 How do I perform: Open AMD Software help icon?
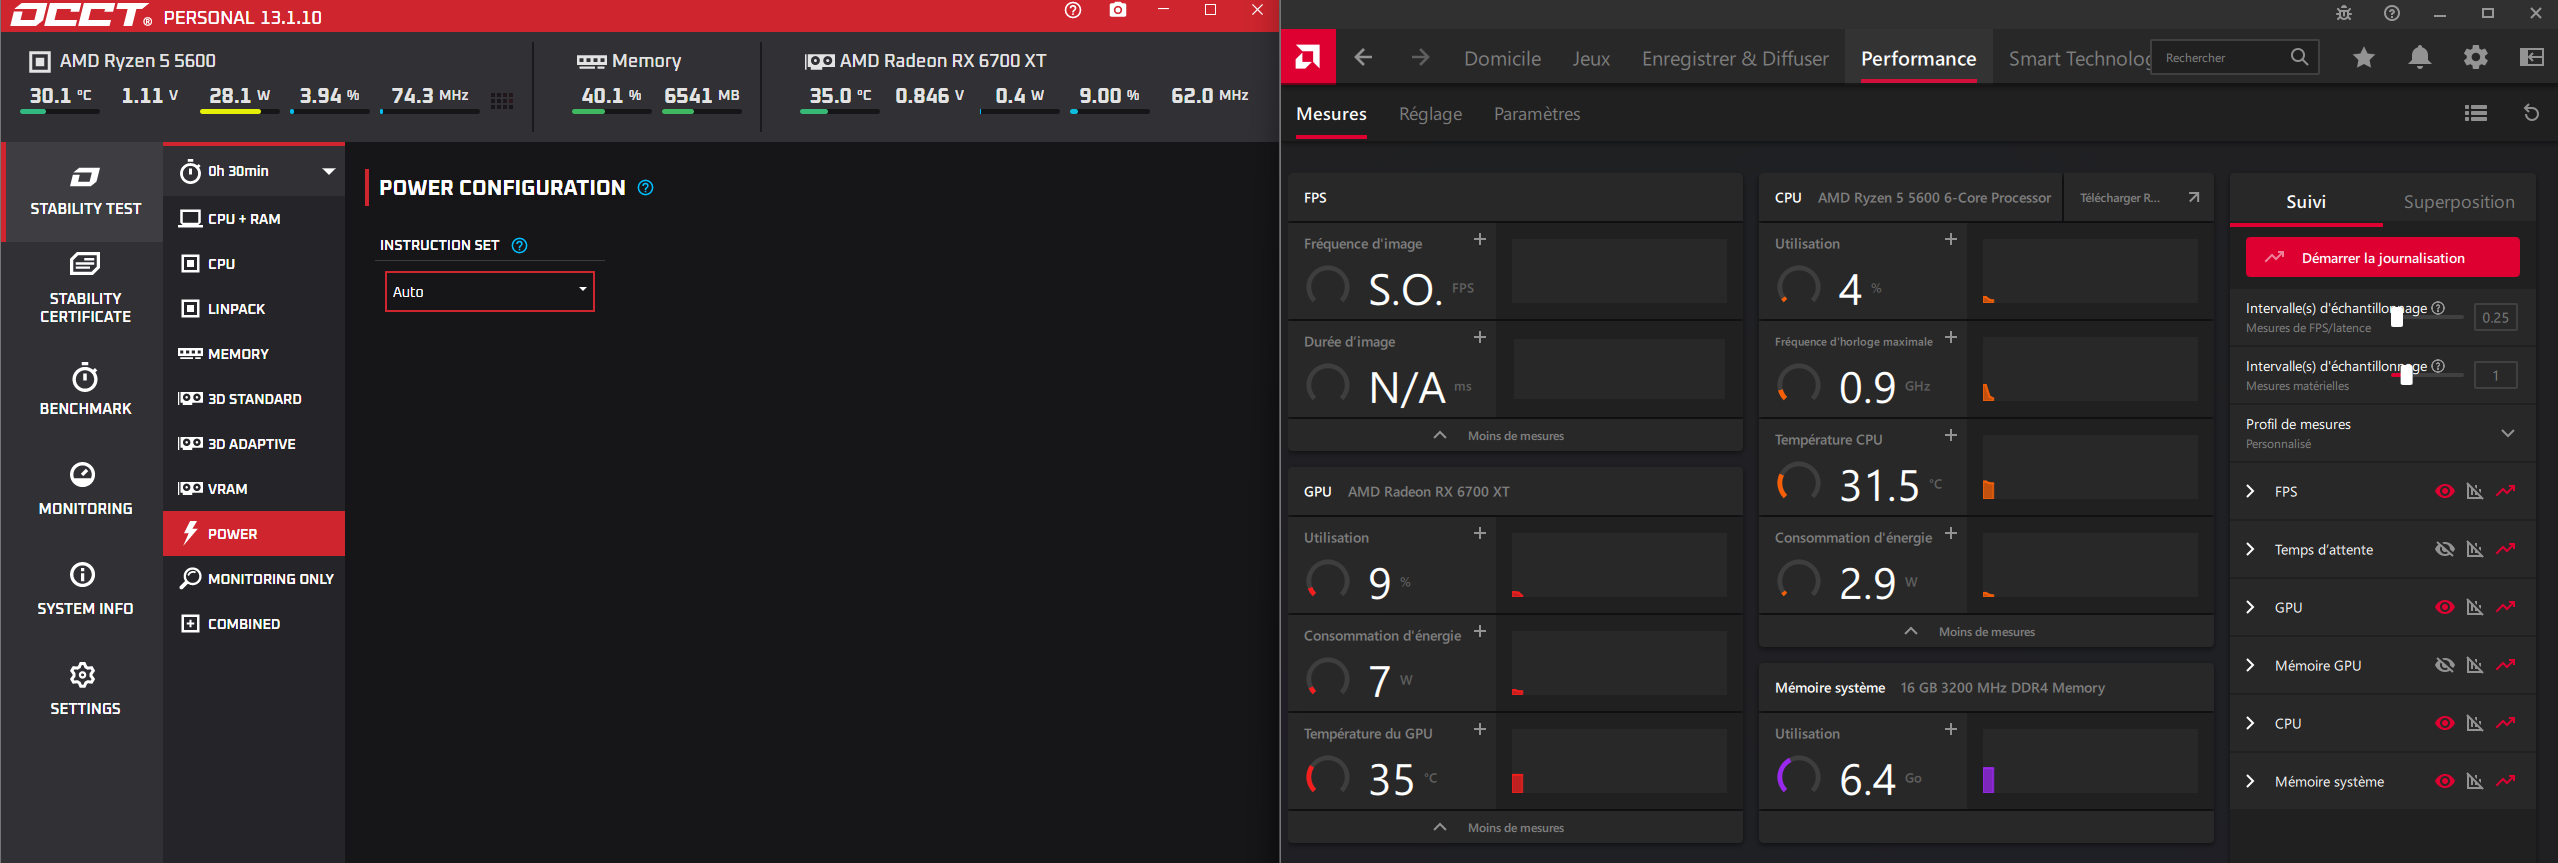tap(2392, 13)
